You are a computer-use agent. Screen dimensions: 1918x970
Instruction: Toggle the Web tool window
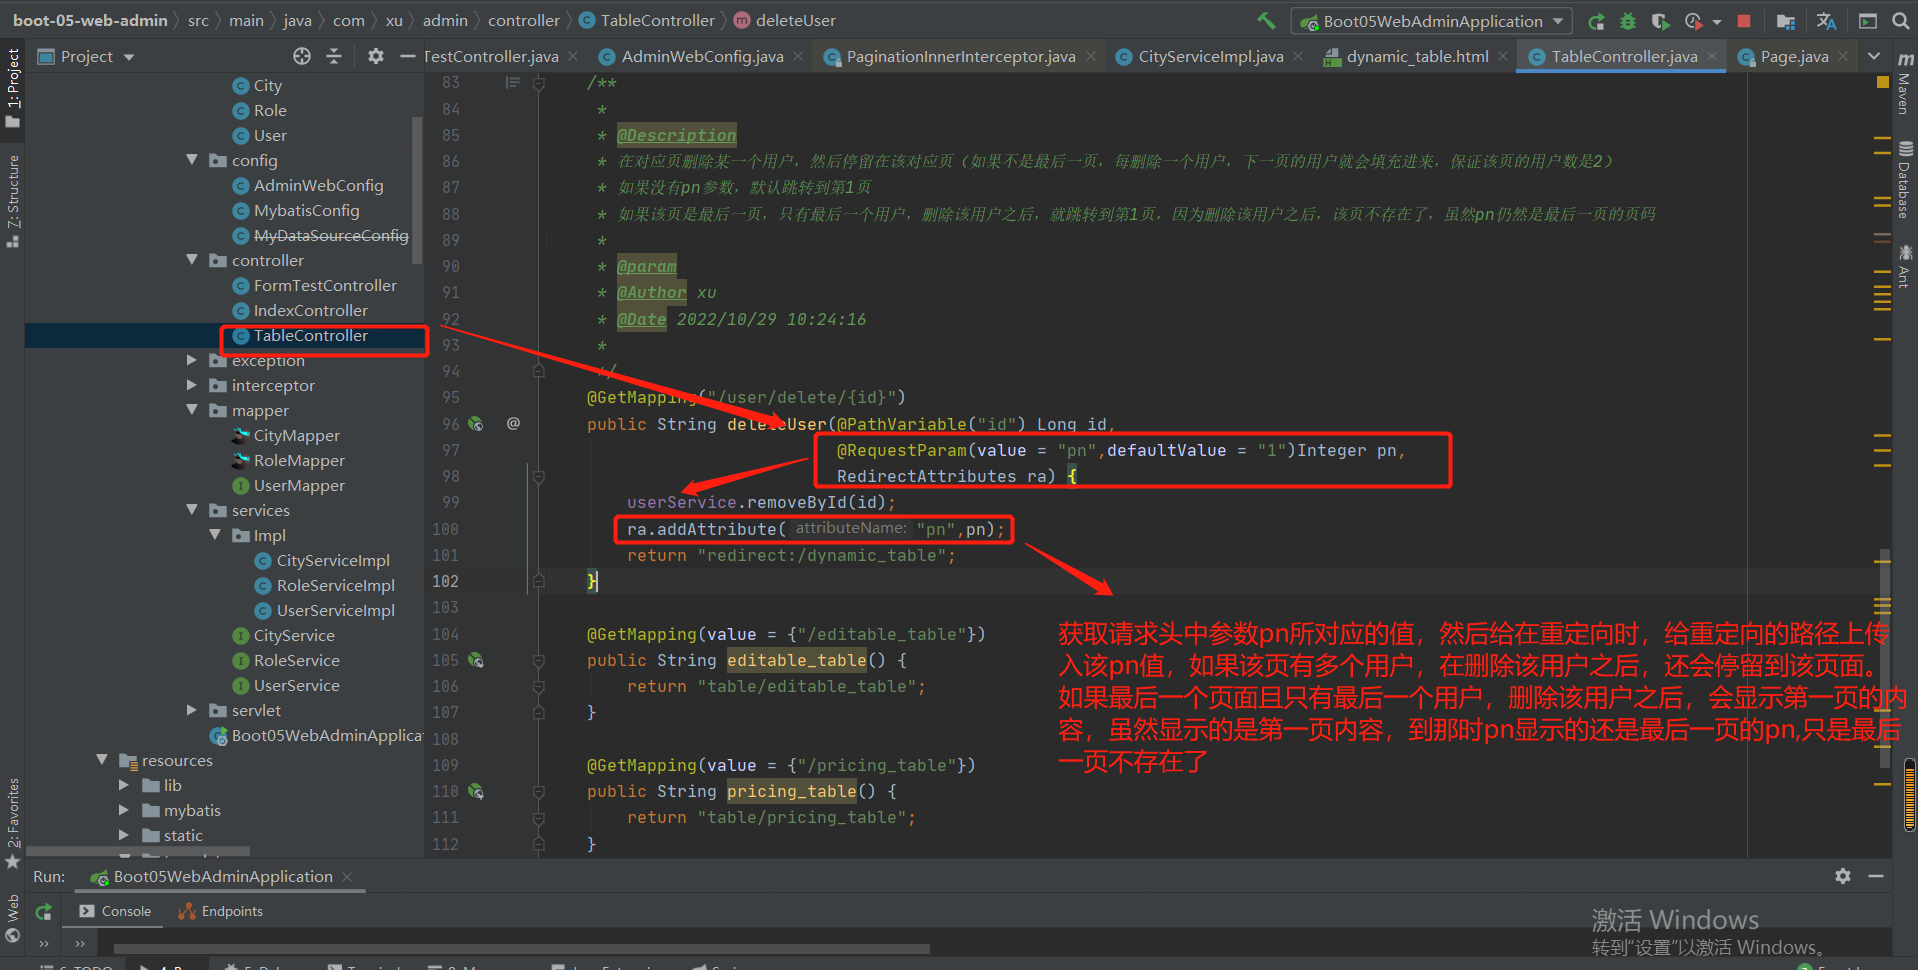(x=13, y=918)
